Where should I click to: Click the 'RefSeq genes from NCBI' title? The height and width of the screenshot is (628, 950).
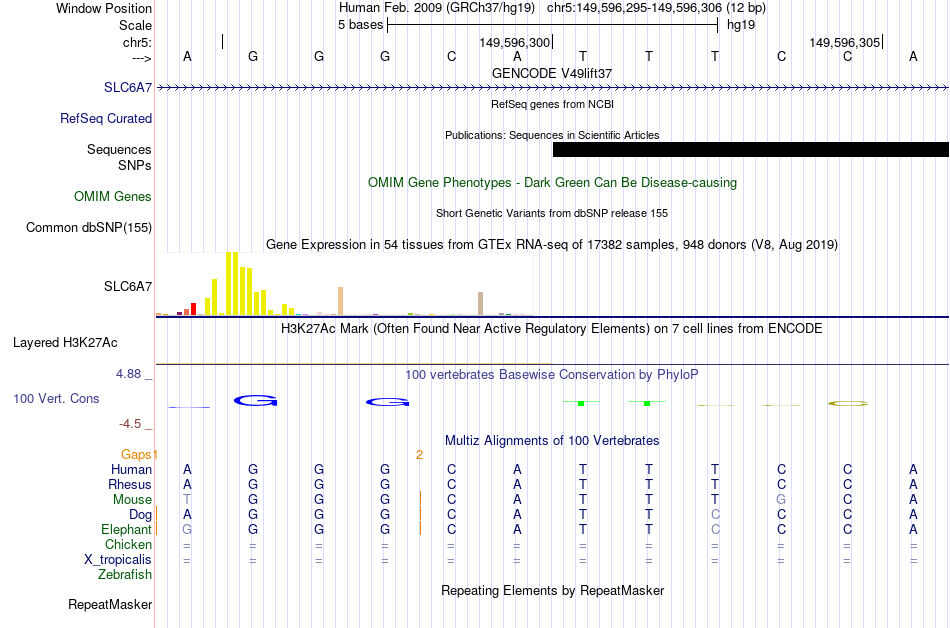[552, 104]
